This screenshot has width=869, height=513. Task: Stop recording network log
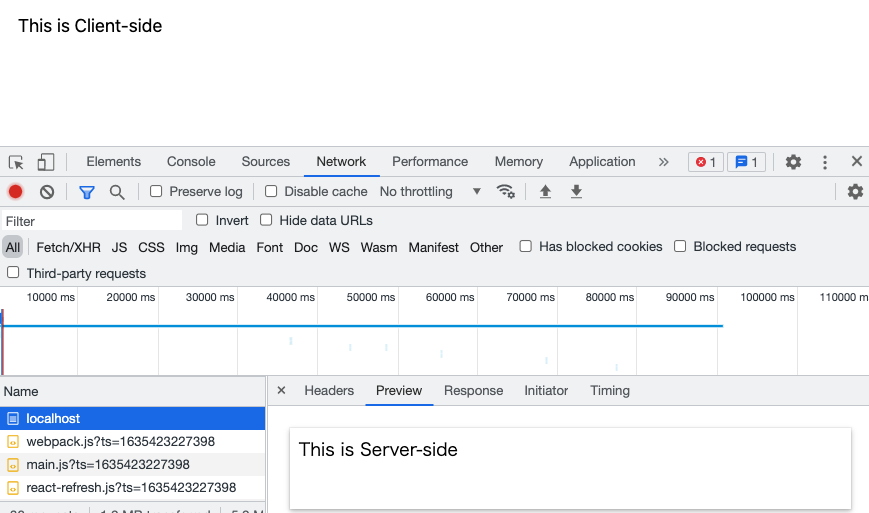pos(16,192)
